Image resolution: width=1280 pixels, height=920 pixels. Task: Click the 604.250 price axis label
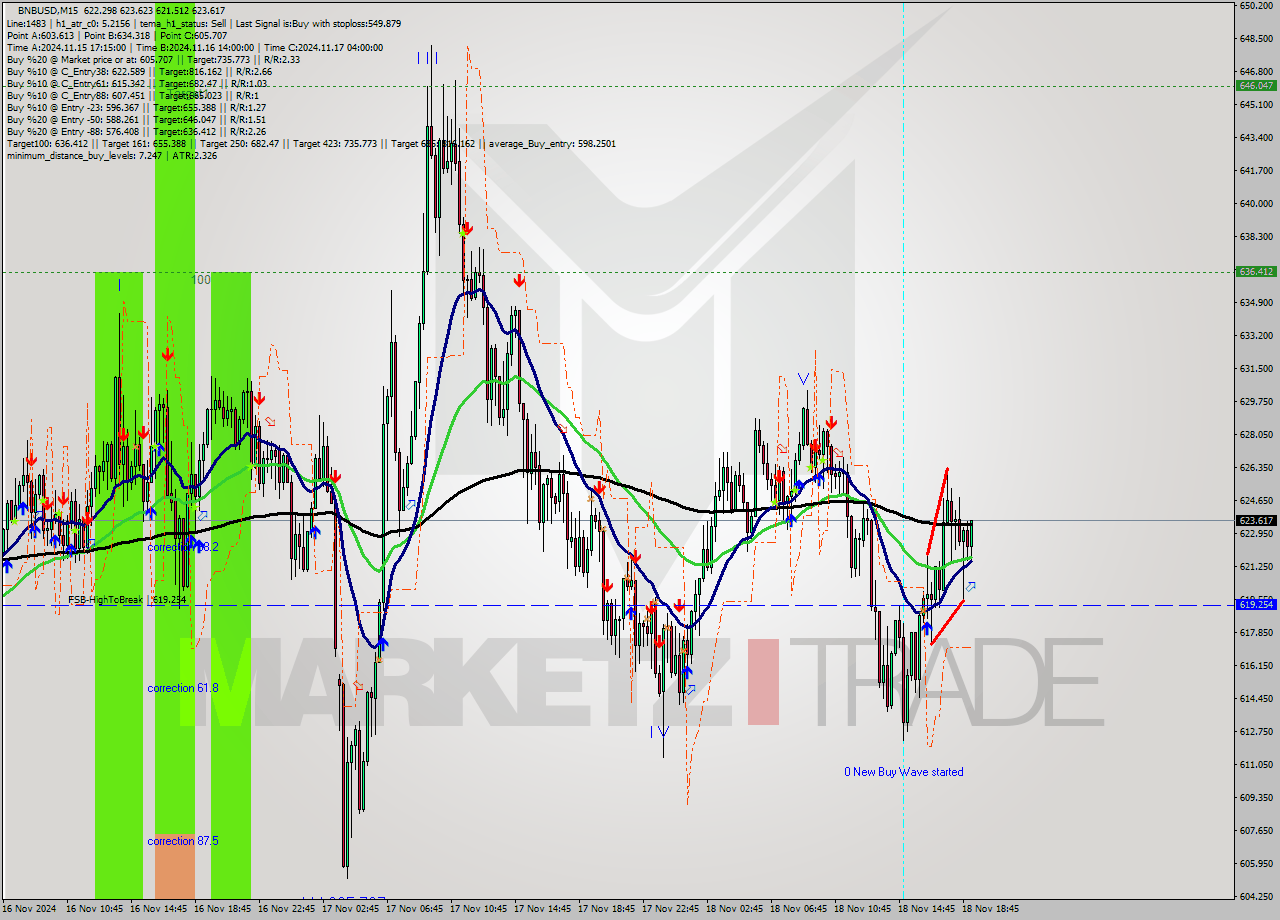pyautogui.click(x=1256, y=897)
